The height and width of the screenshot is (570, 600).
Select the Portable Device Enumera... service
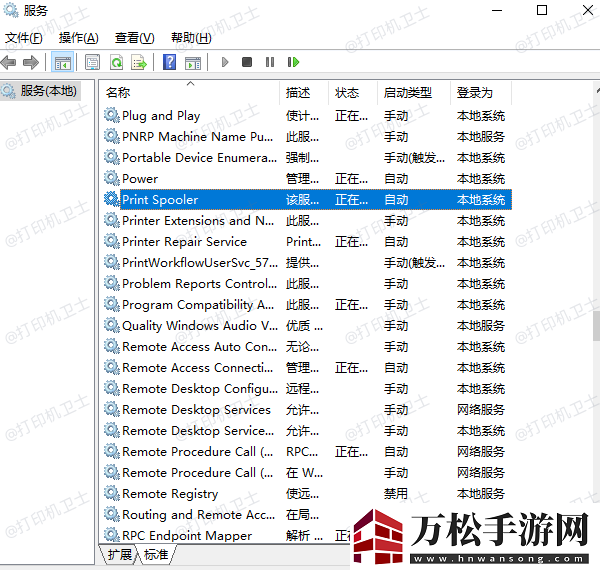coord(199,158)
